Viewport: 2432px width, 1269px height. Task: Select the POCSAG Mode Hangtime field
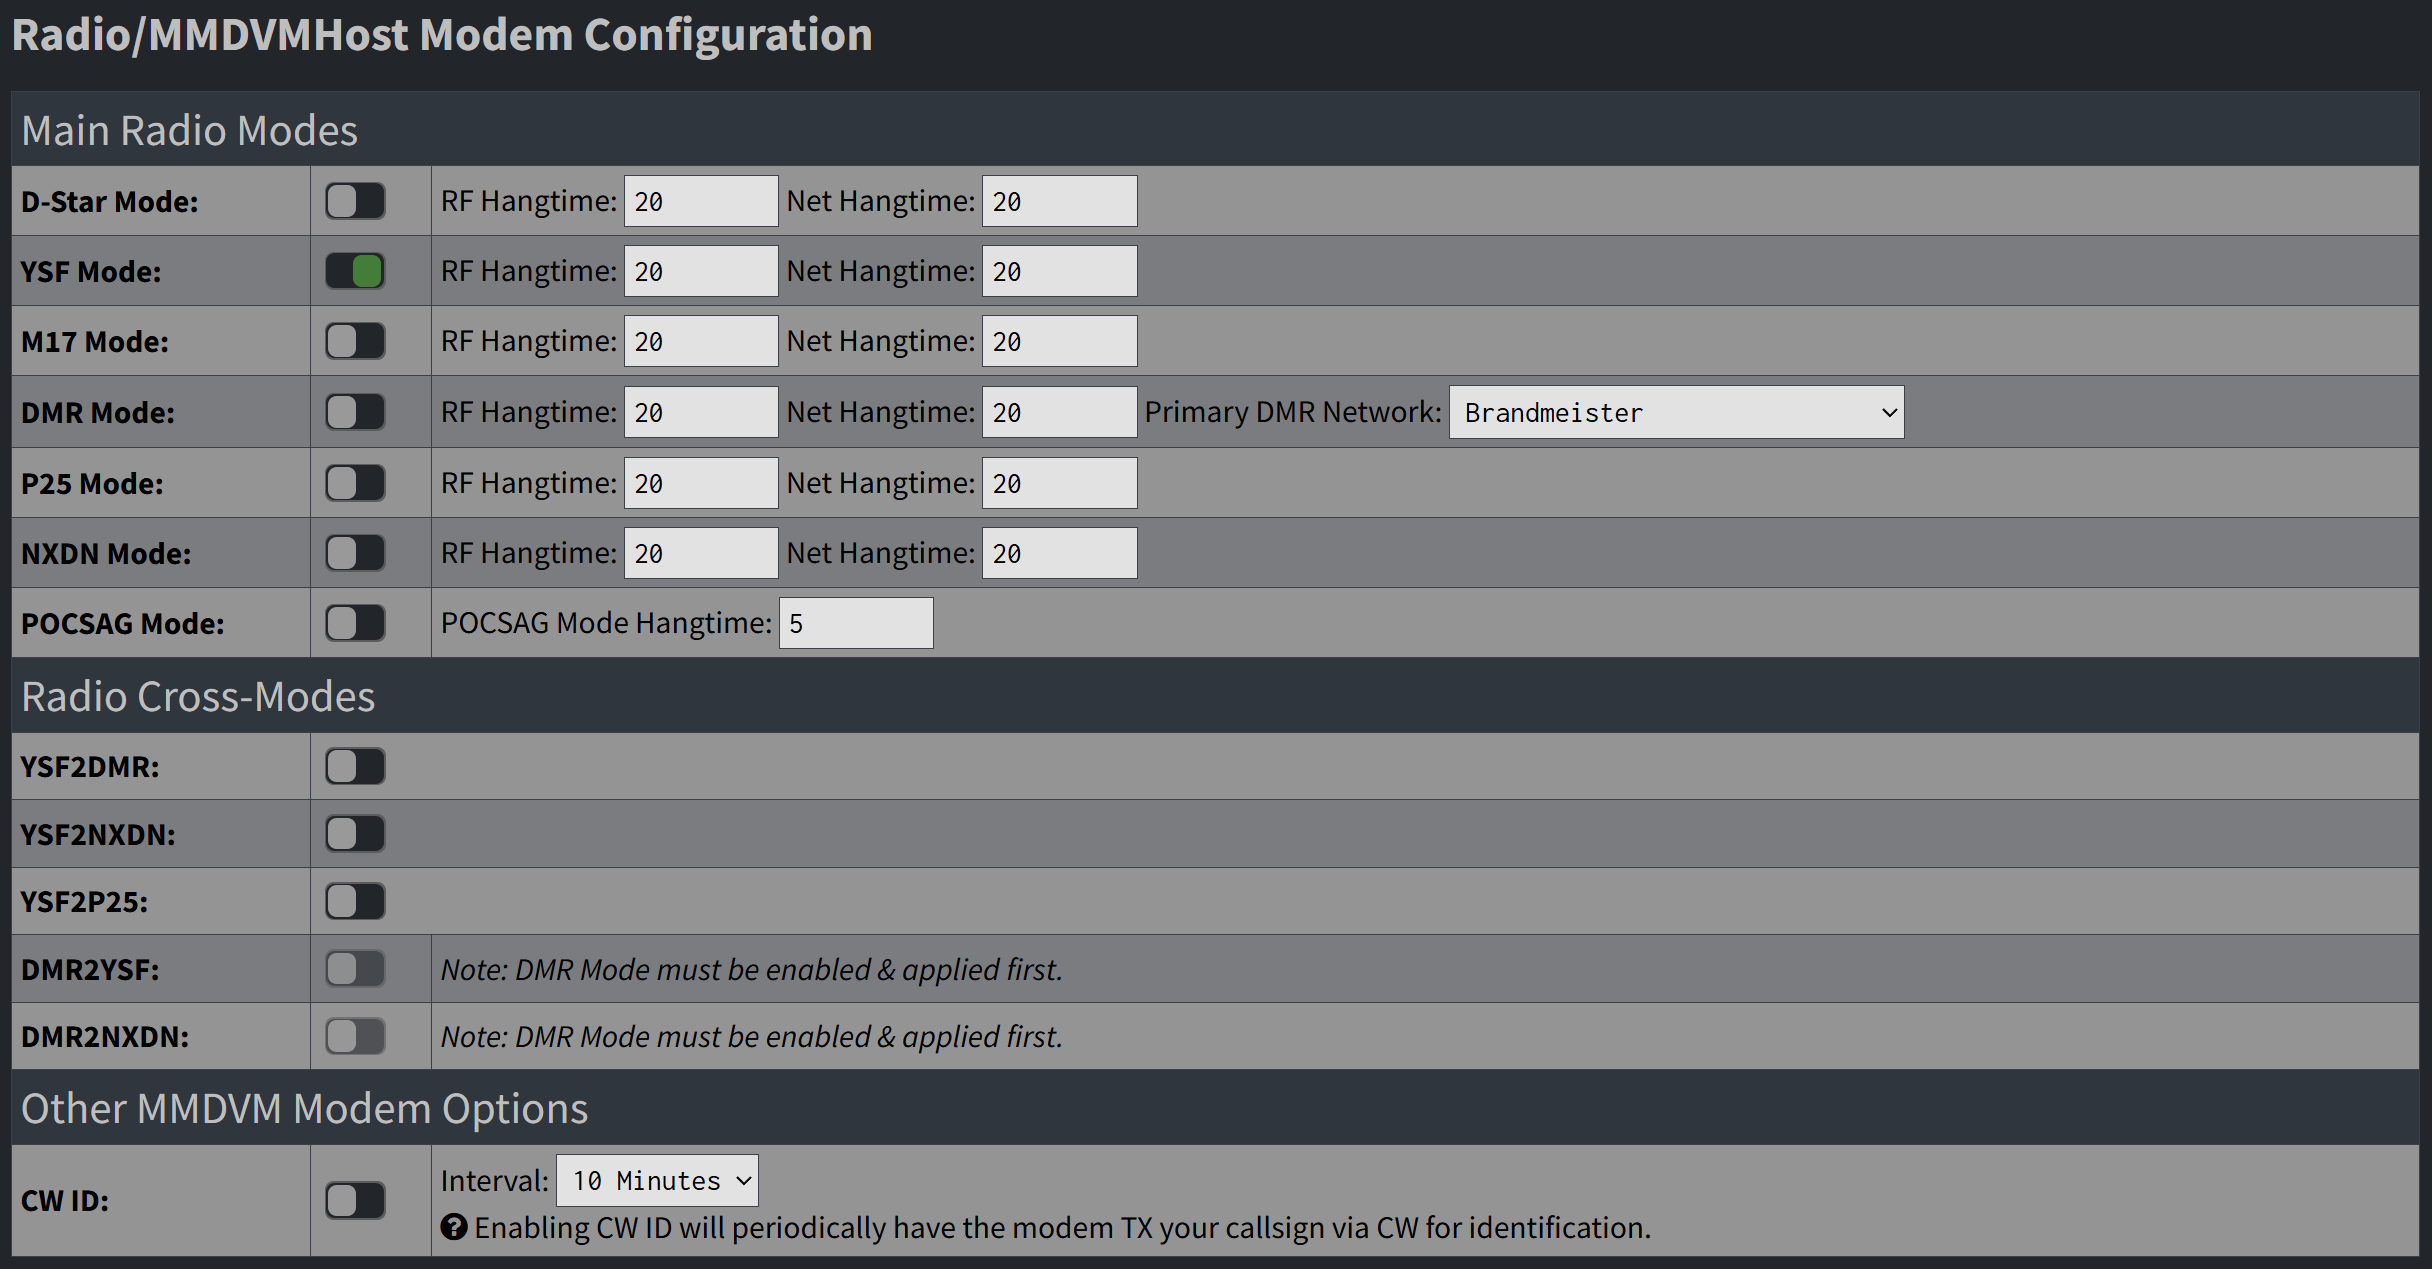855,622
